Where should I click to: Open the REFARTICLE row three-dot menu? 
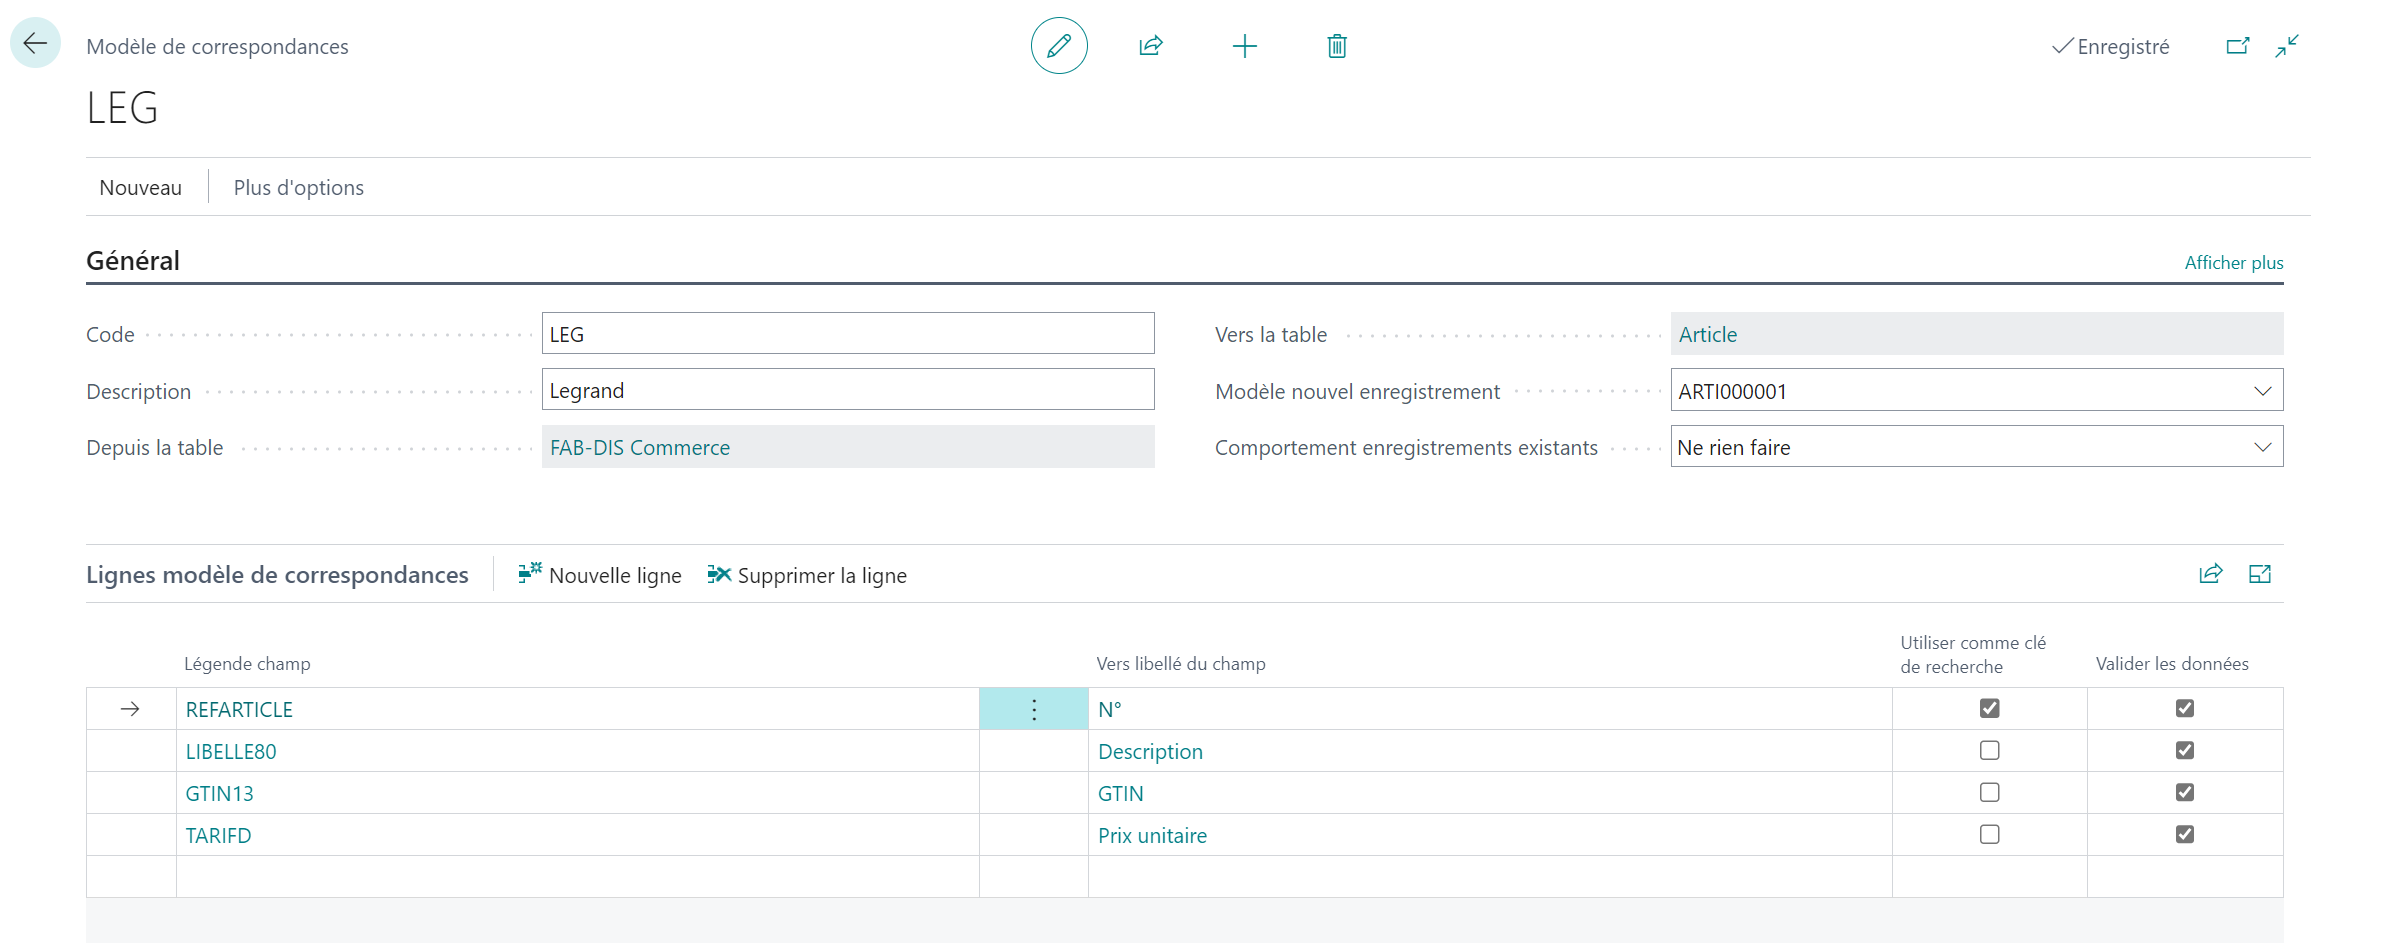click(1034, 709)
